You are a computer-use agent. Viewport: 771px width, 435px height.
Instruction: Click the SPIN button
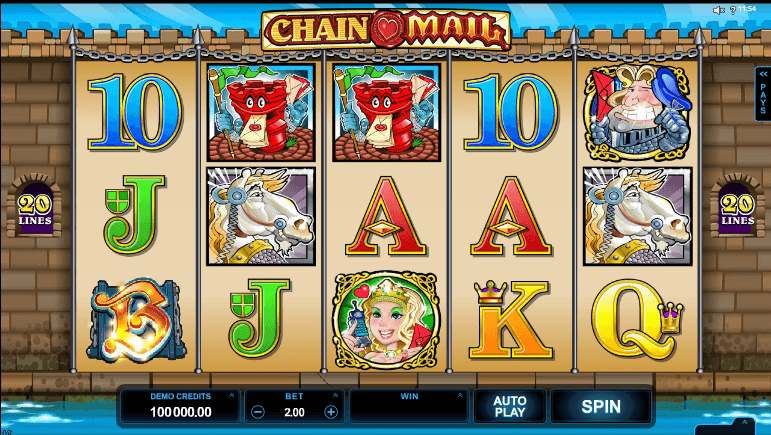601,406
